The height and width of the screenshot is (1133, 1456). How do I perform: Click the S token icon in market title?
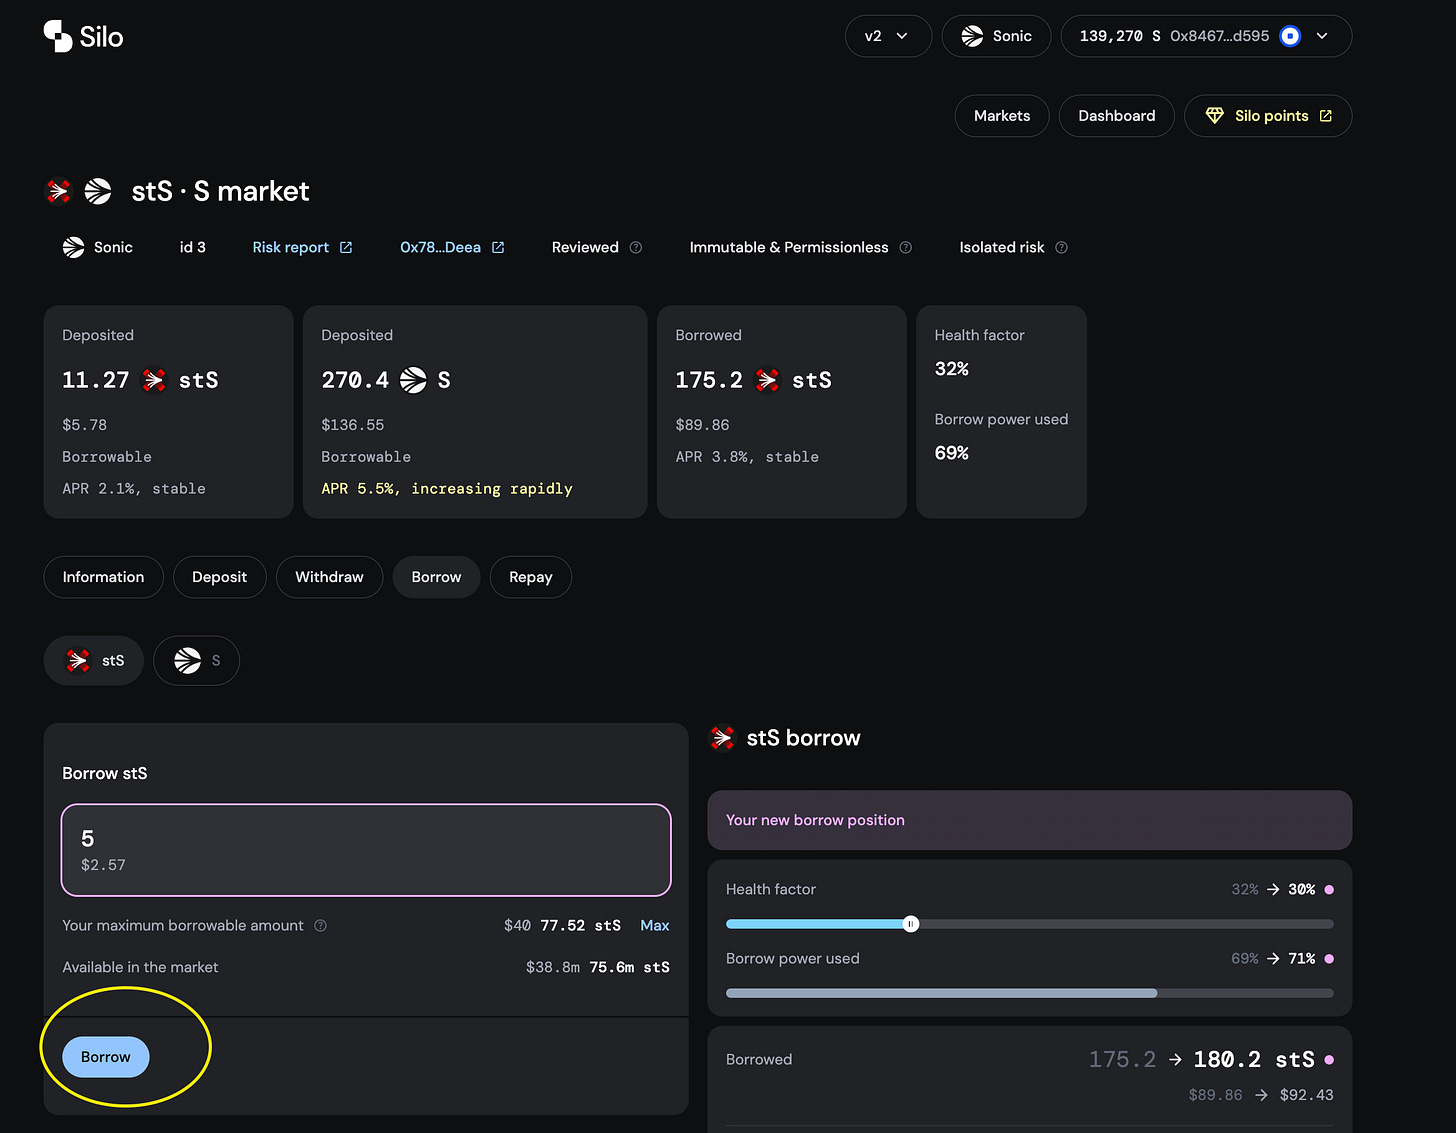pyautogui.click(x=98, y=191)
